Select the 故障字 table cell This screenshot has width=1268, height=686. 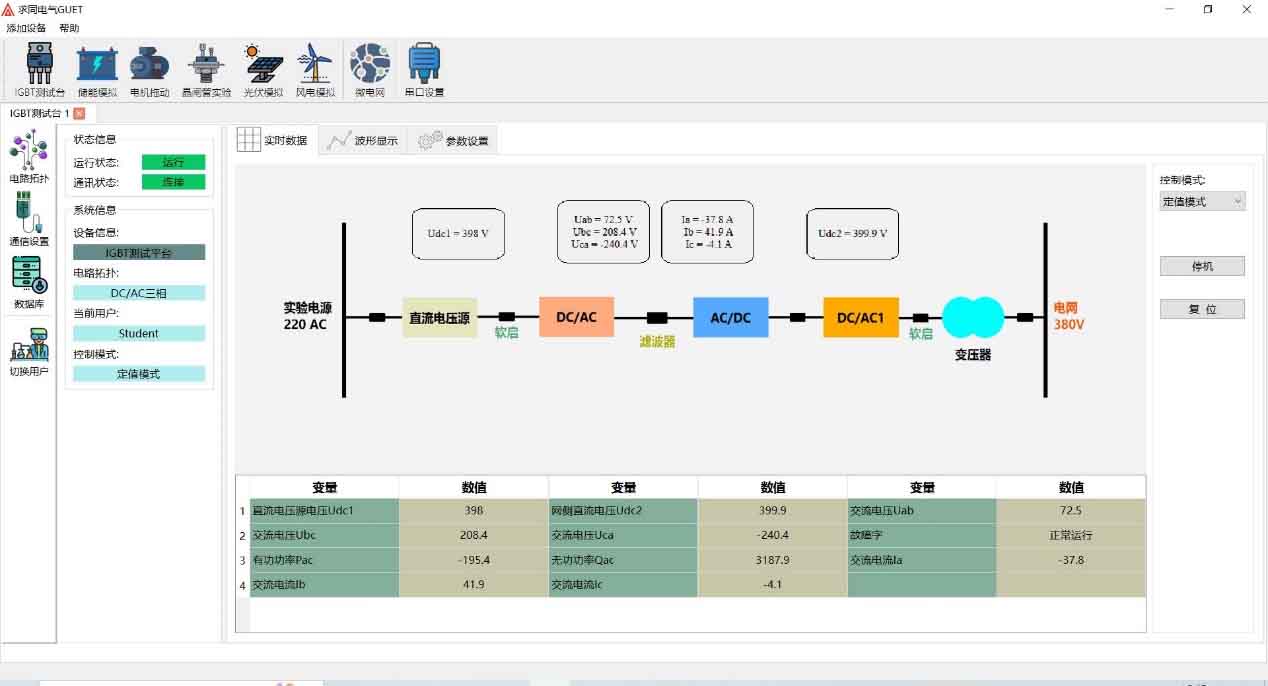[922, 535]
